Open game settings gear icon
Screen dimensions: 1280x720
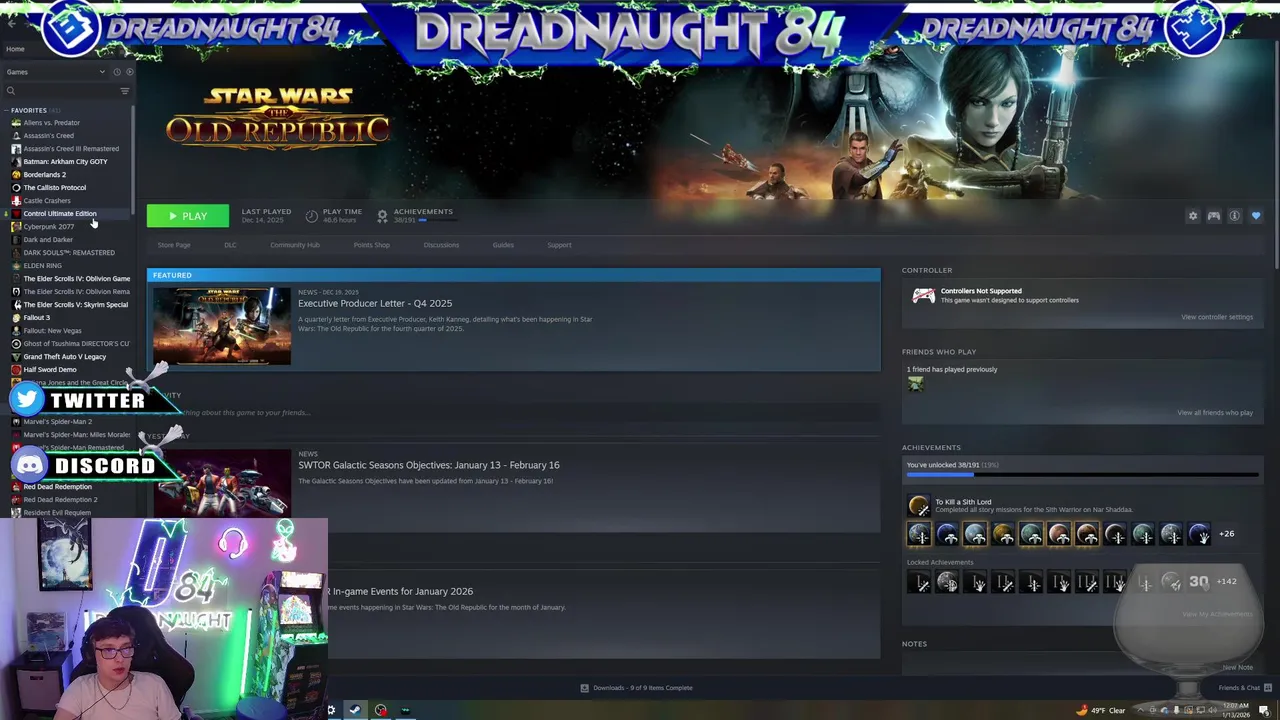tap(1192, 216)
